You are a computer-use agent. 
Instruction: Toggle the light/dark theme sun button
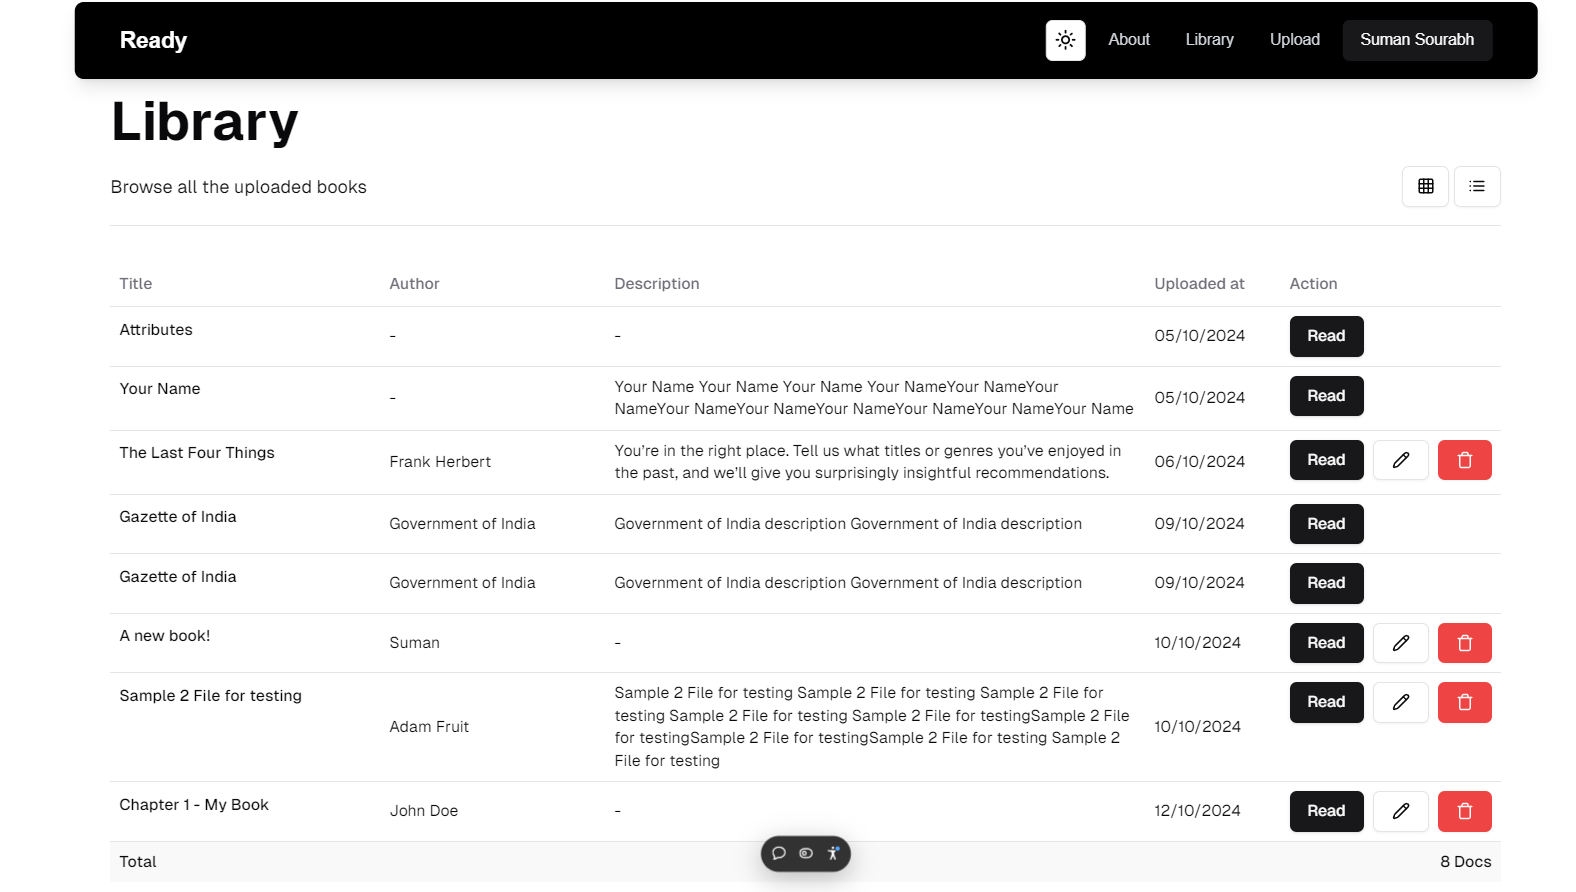click(1065, 40)
